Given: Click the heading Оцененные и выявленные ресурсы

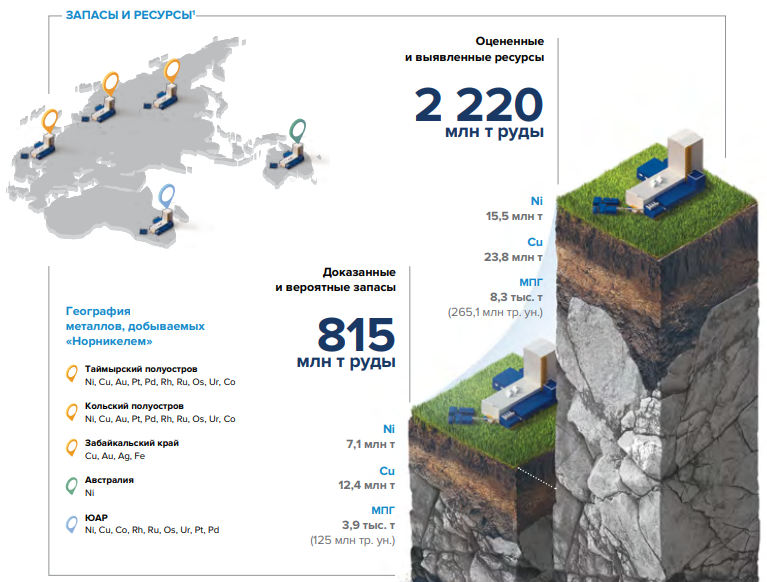Looking at the screenshot, I should click(474, 49).
